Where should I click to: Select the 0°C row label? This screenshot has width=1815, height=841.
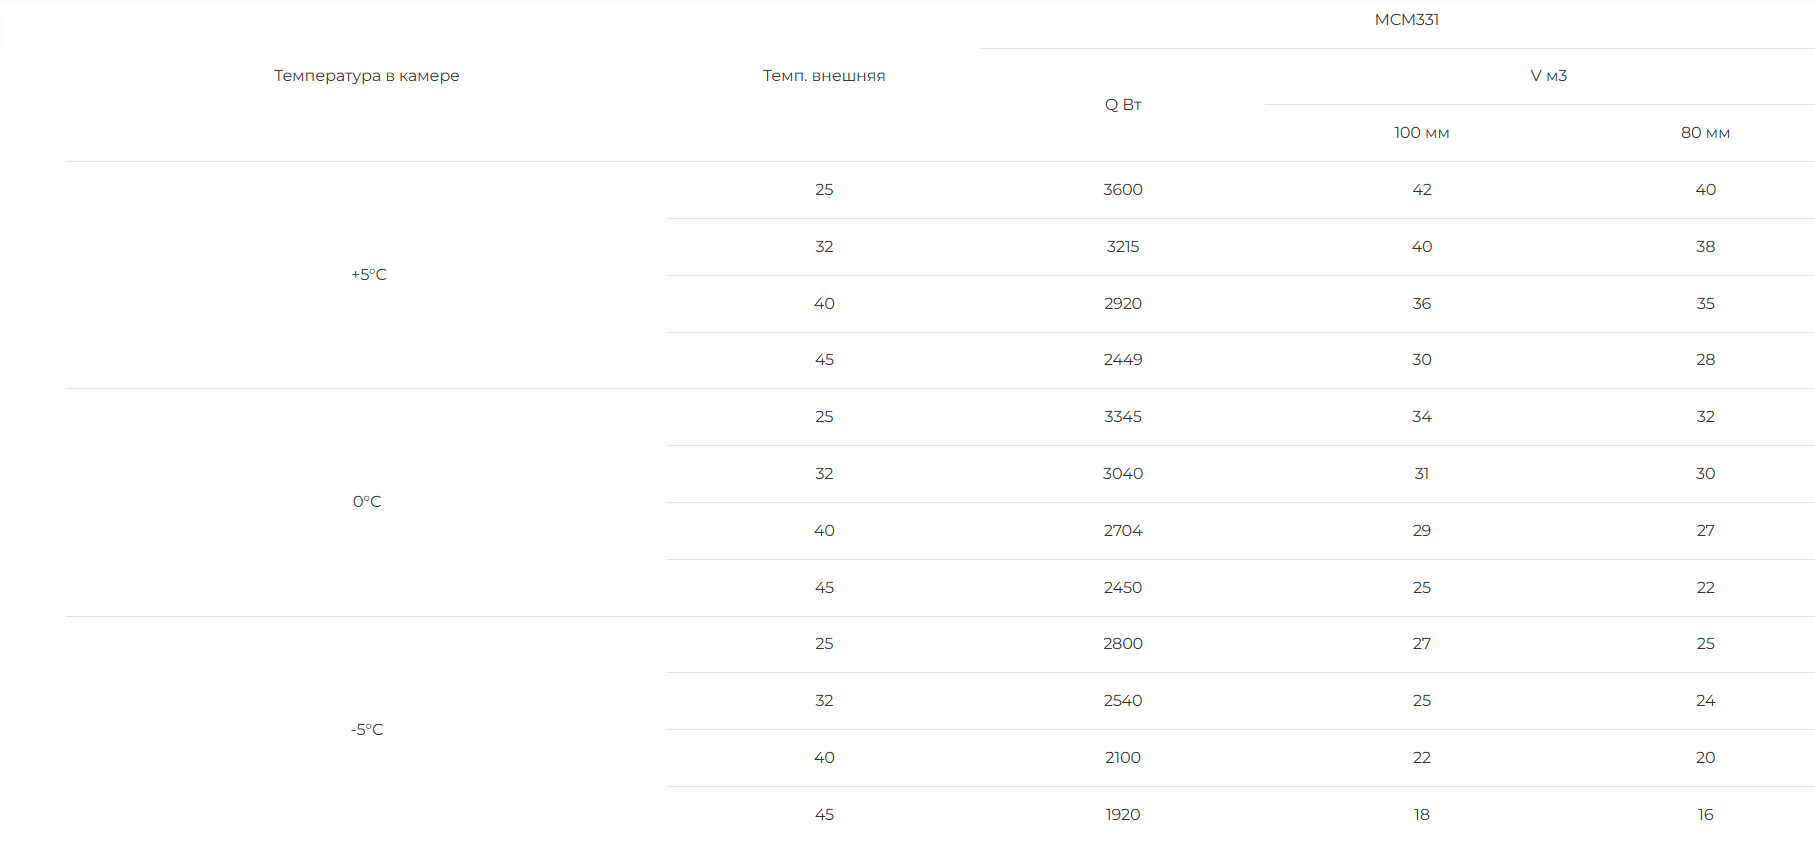pyautogui.click(x=367, y=502)
